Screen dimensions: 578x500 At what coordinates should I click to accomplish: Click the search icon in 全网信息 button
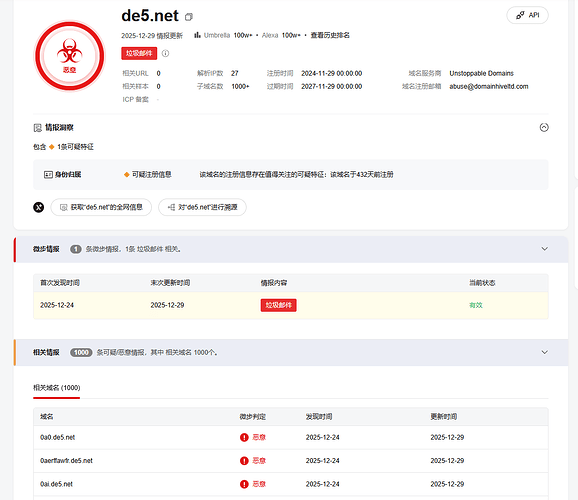pos(63,207)
